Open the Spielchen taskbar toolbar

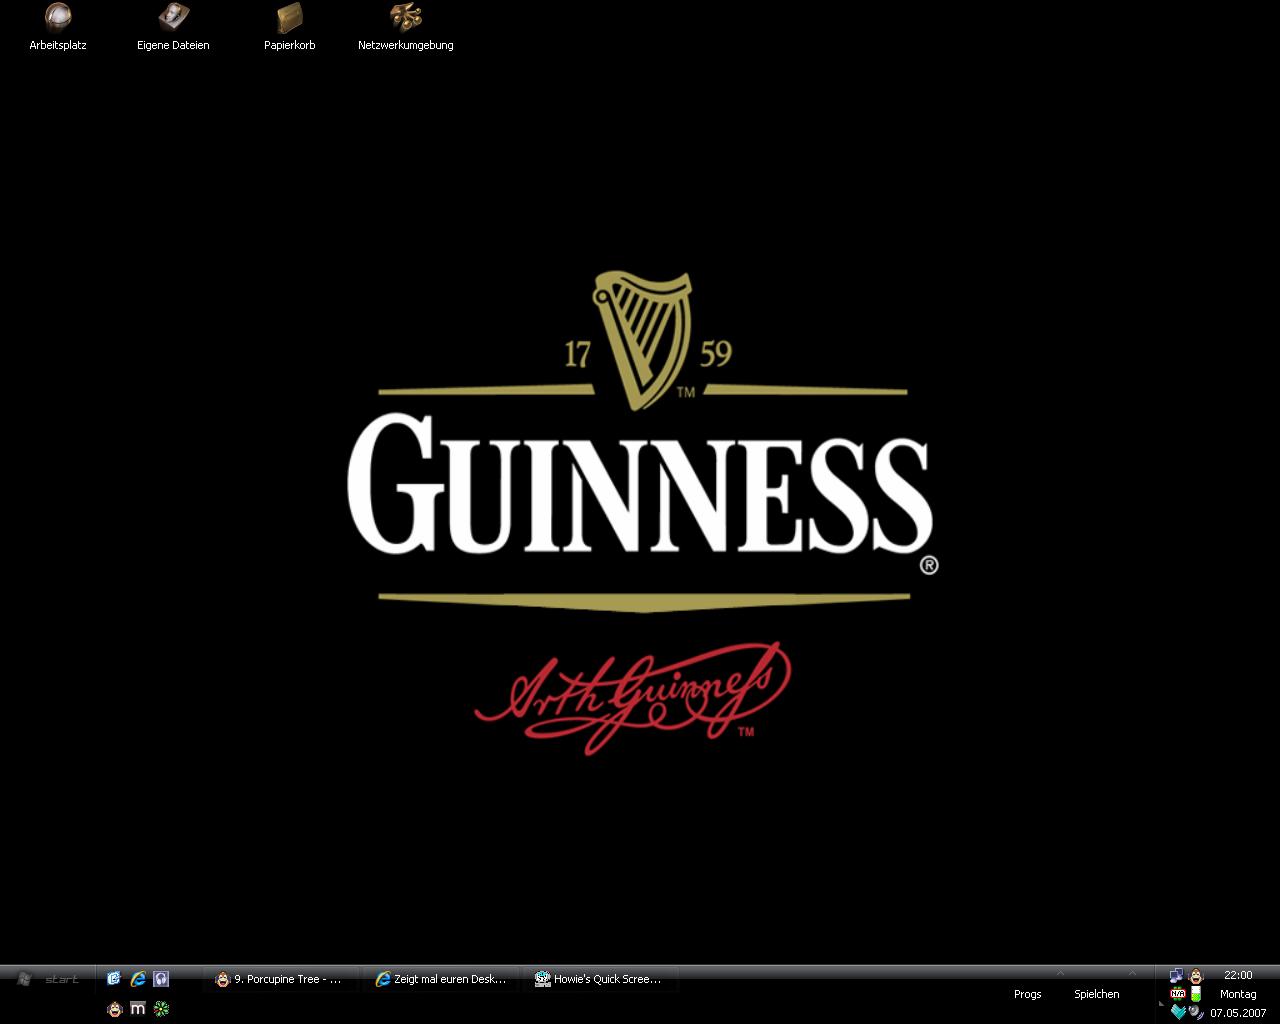tap(1097, 994)
